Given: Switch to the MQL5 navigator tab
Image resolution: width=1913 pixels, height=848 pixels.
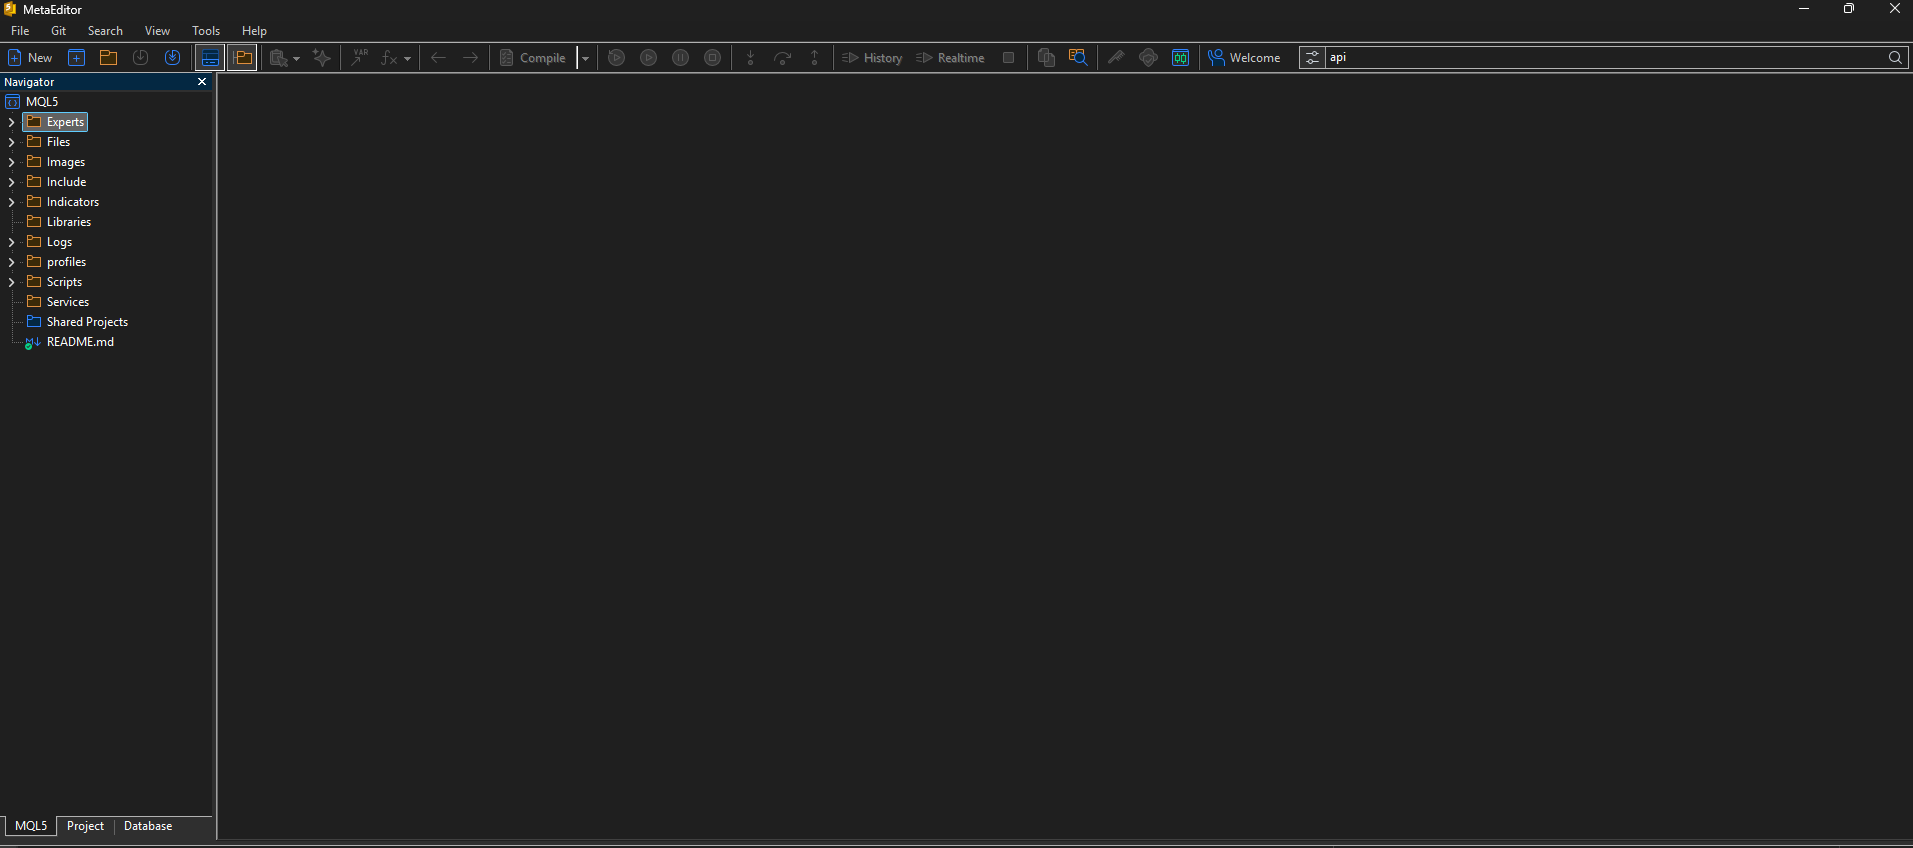Looking at the screenshot, I should tap(31, 826).
